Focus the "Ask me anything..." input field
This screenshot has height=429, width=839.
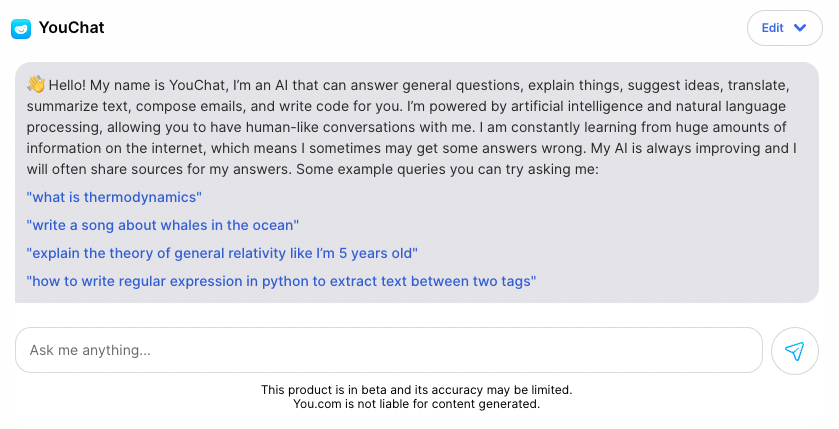(x=388, y=350)
